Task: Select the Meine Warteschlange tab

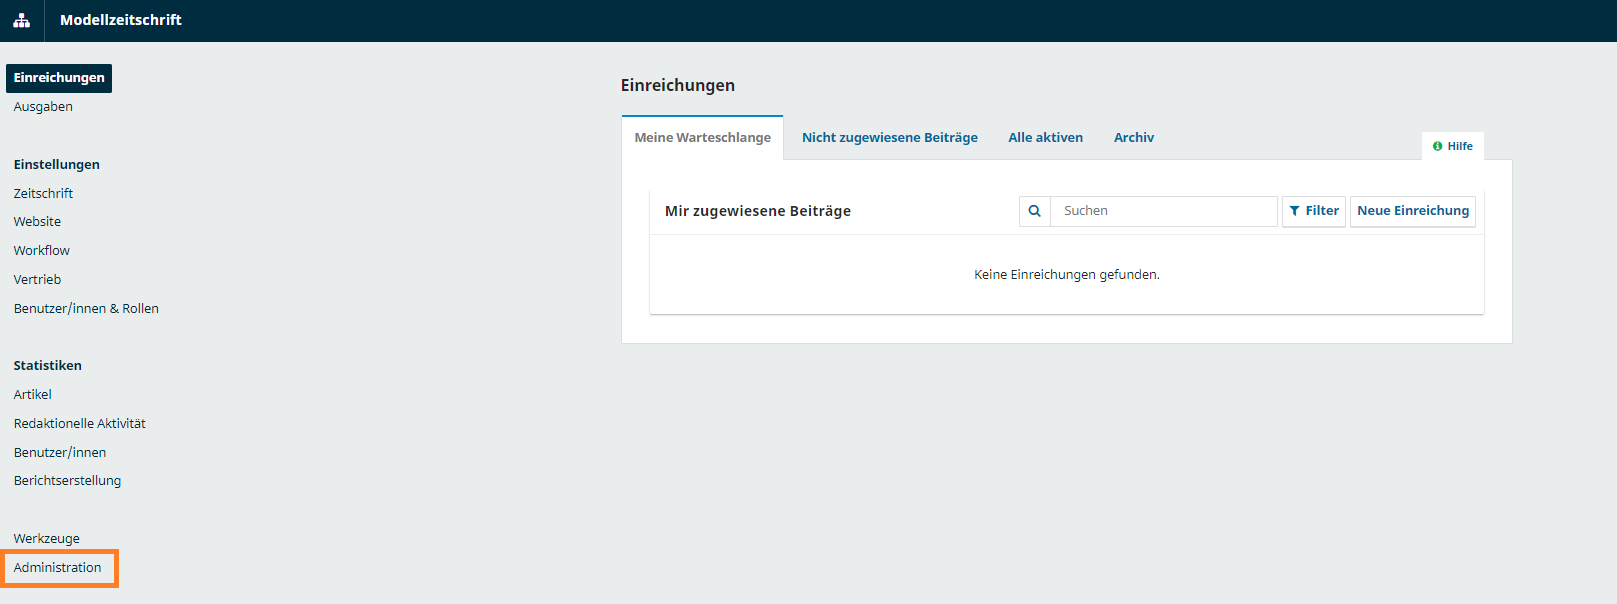Action: pyautogui.click(x=702, y=138)
